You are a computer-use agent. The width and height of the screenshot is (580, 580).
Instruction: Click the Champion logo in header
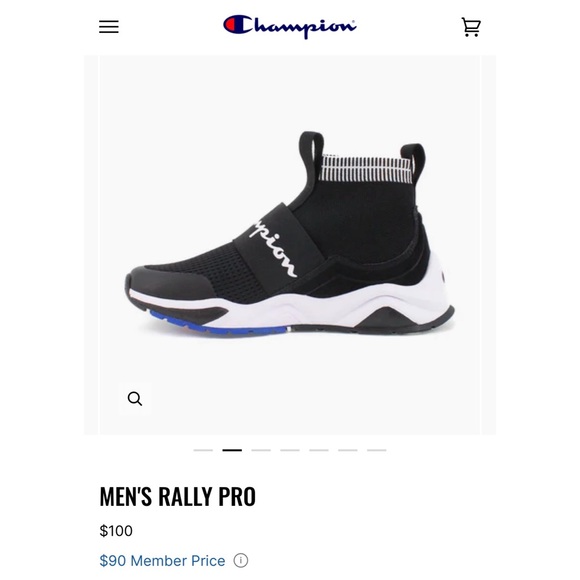[289, 26]
